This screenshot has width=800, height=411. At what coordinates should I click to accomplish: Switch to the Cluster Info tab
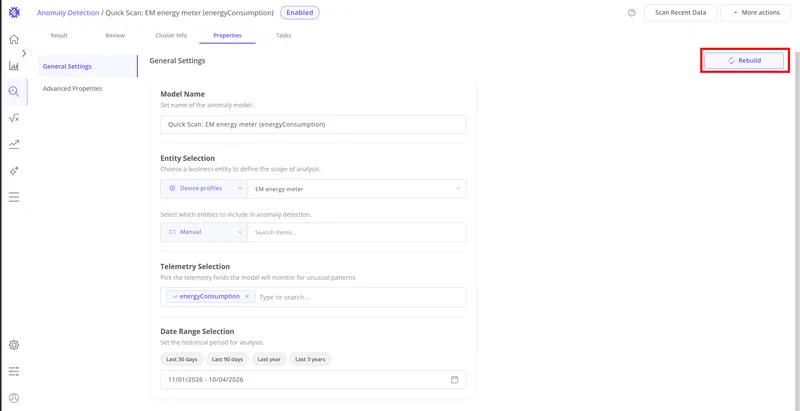pyautogui.click(x=171, y=36)
